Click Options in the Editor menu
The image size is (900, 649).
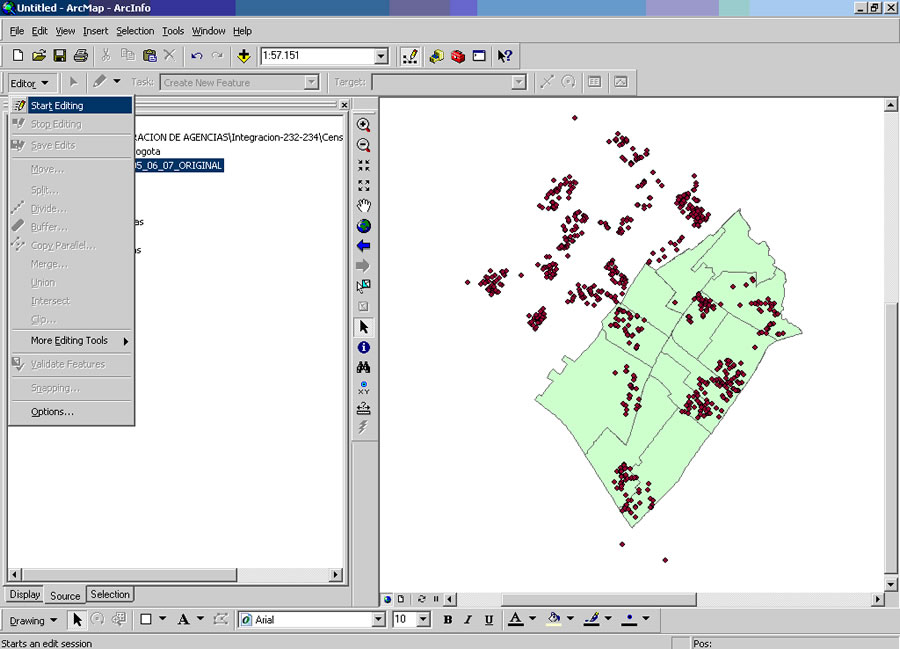coord(52,412)
